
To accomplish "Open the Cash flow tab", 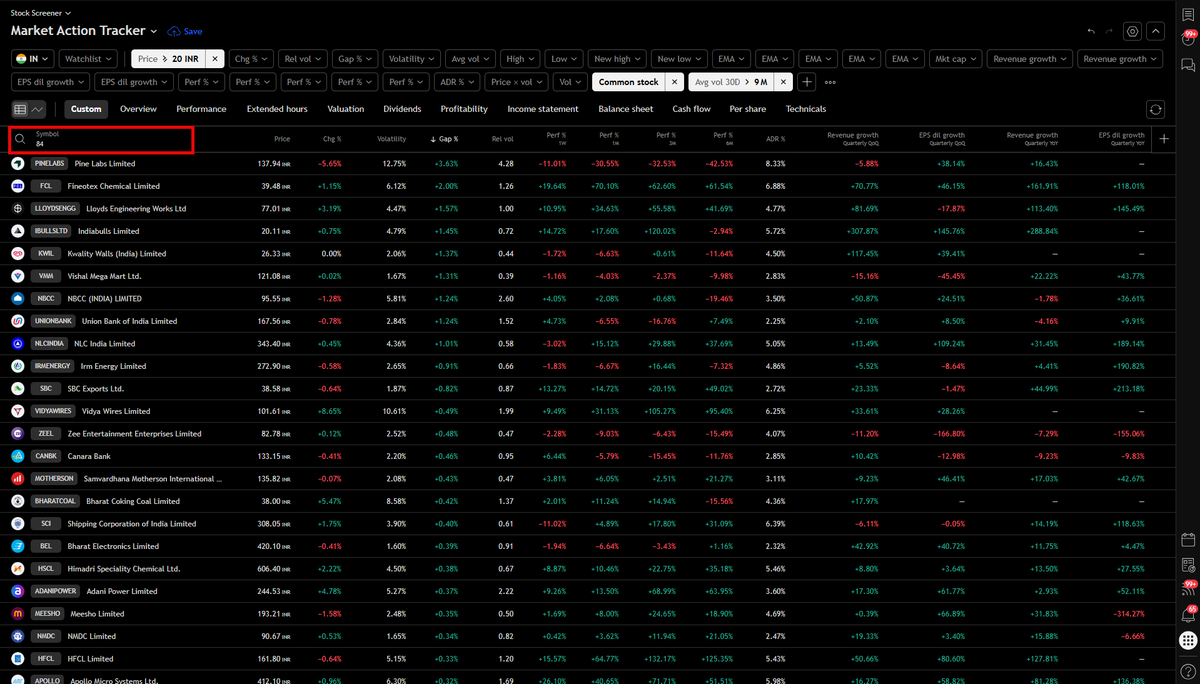I will point(692,109).
